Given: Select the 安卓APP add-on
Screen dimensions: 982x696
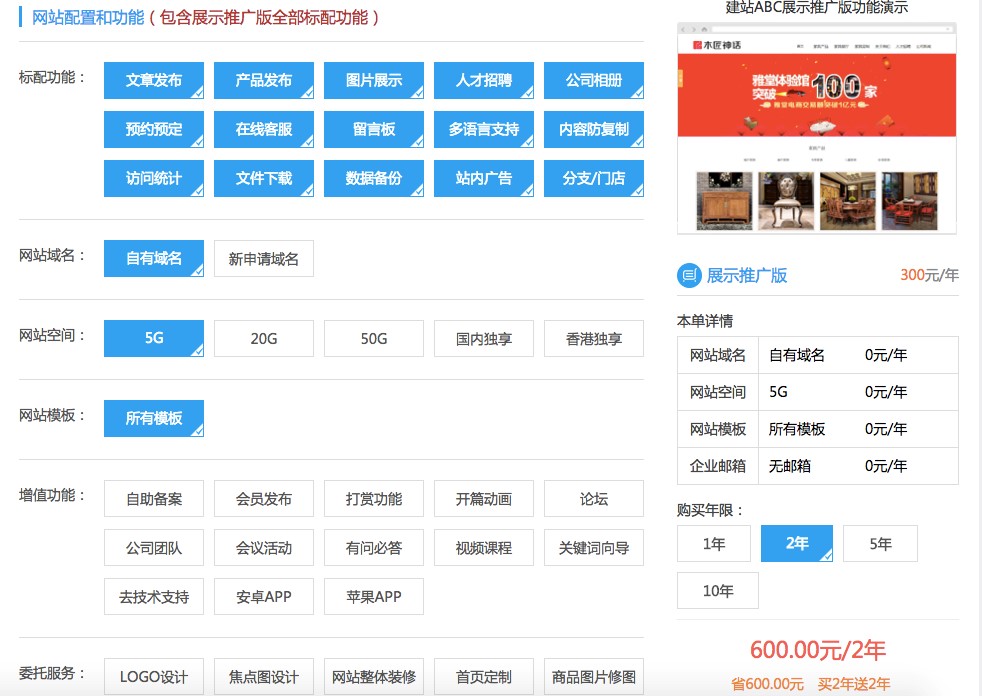Looking at the screenshot, I should [x=263, y=596].
